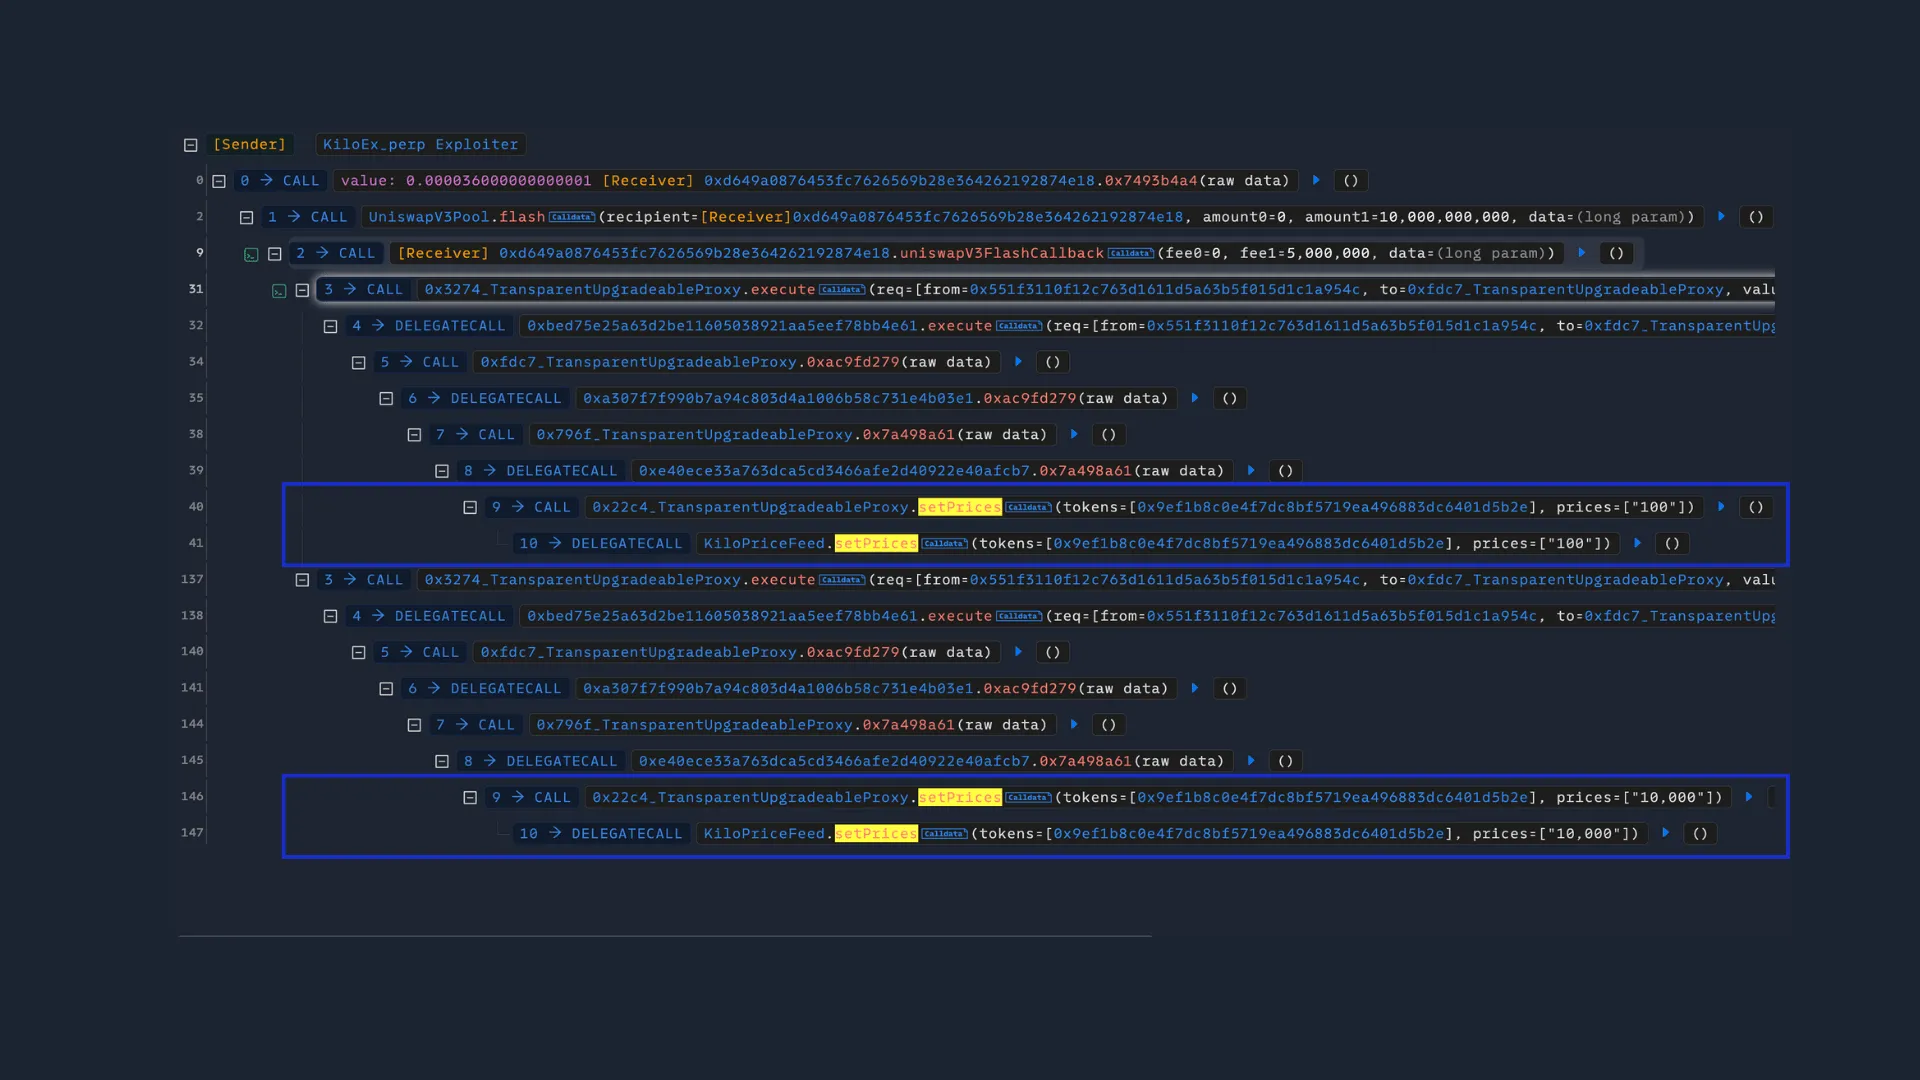Click calldata badge on line 138 delegatecall execute

coord(1019,616)
